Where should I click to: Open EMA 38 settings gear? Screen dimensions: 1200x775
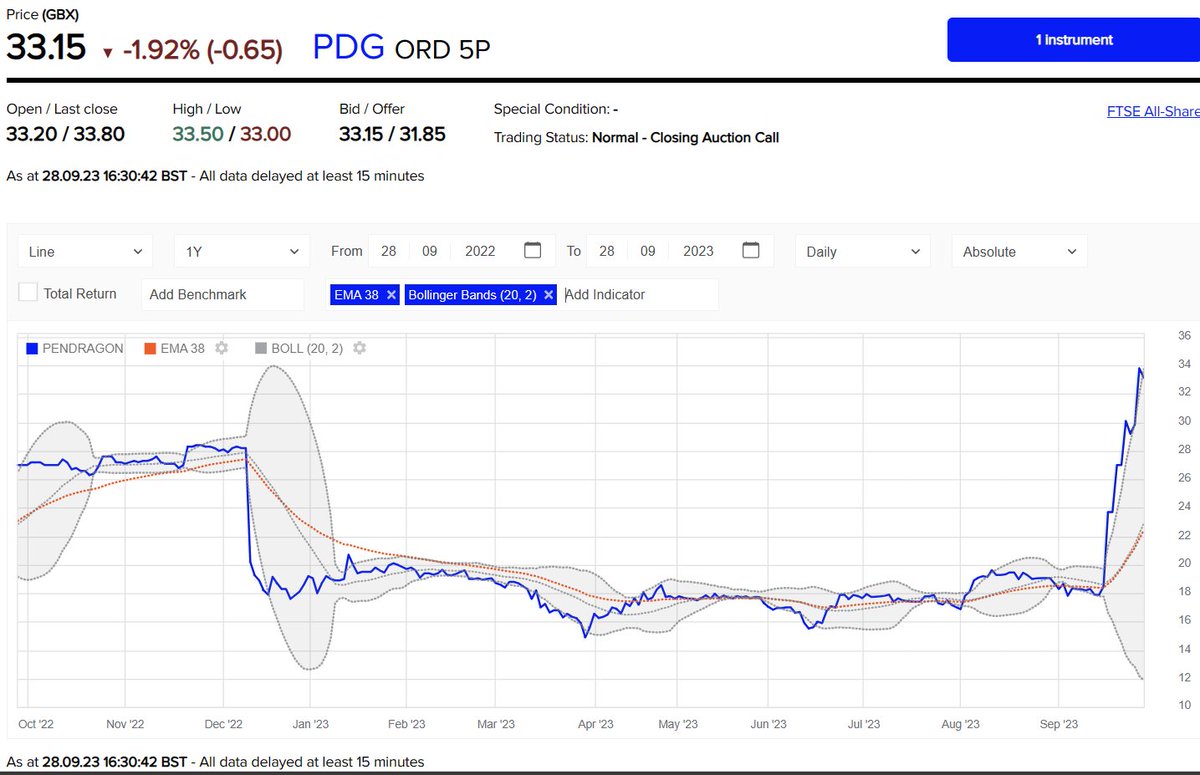(x=222, y=348)
